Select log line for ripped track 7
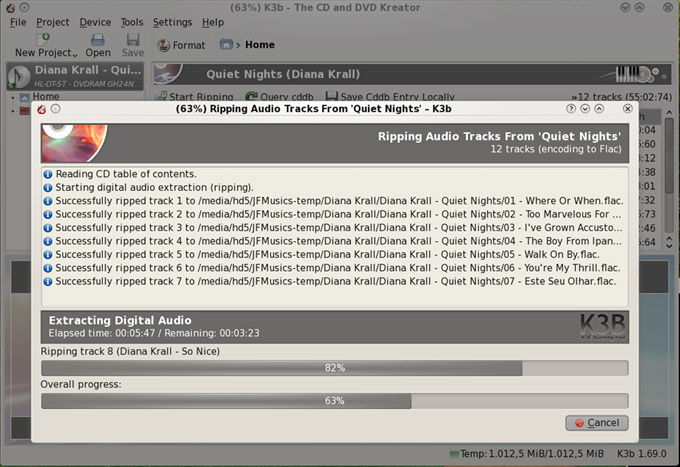Viewport: 680px width, 467px height. 335,281
